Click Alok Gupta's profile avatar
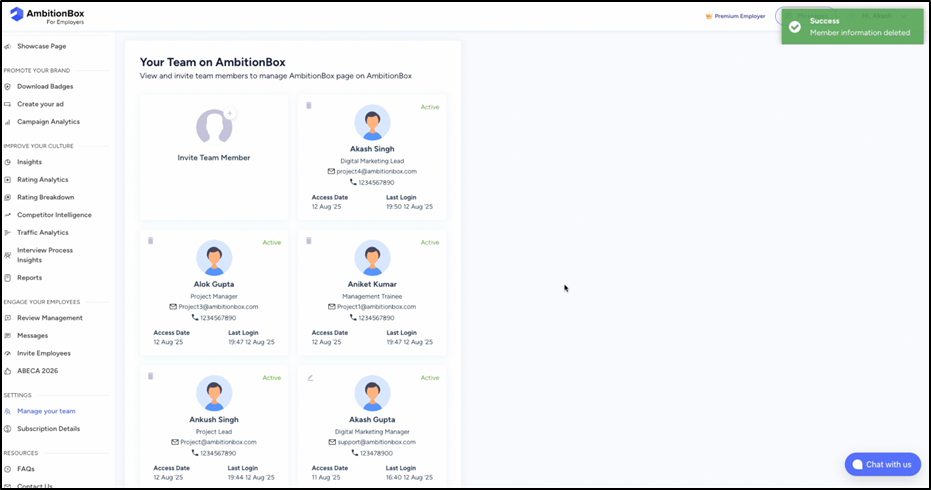Image resolution: width=931 pixels, height=490 pixels. click(x=214, y=258)
